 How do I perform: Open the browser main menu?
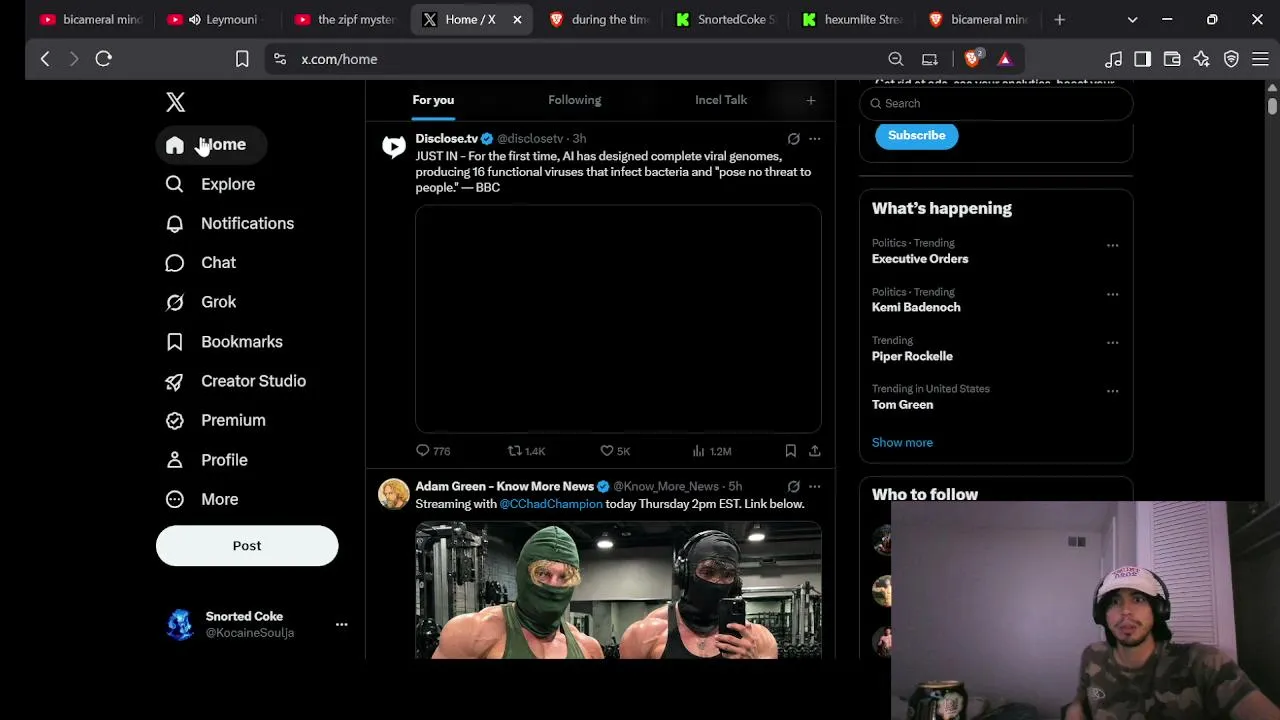[x=1260, y=59]
